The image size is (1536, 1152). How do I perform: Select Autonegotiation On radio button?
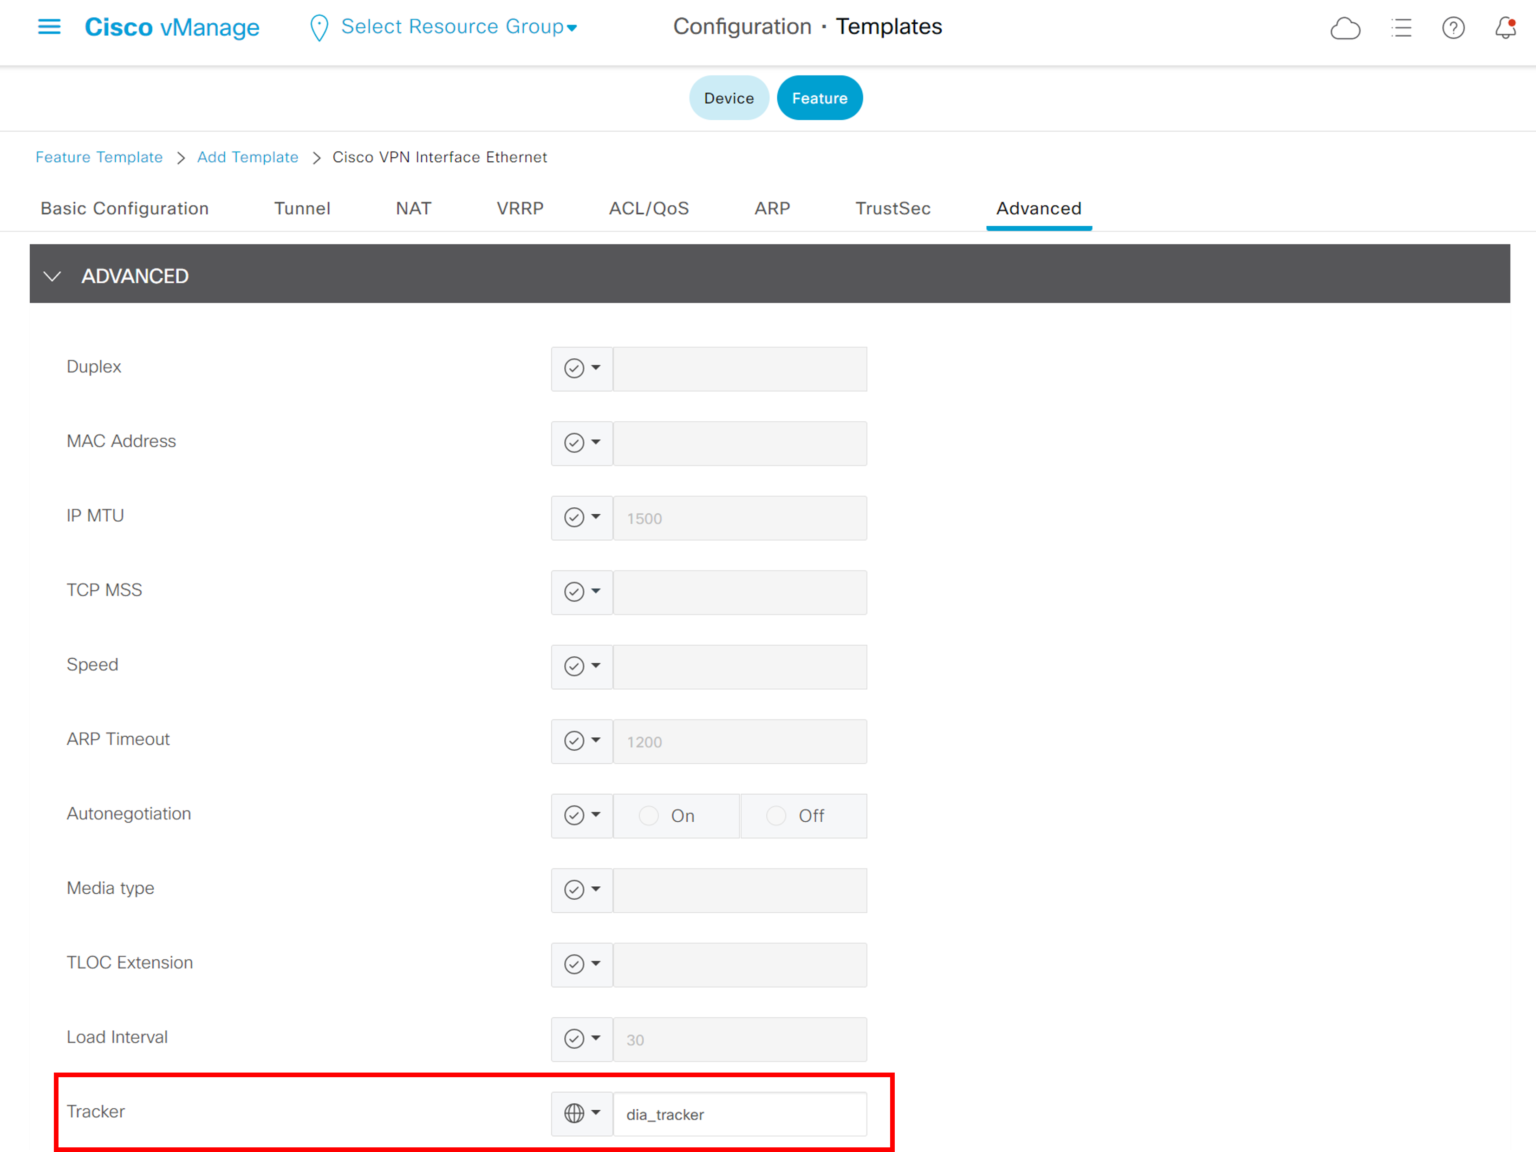648,815
